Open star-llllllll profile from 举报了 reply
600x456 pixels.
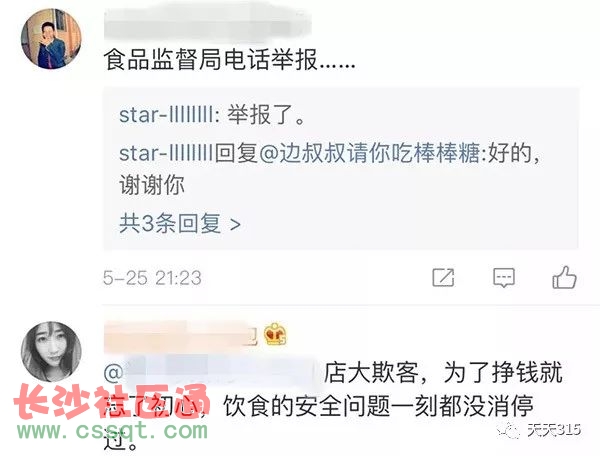[166, 115]
